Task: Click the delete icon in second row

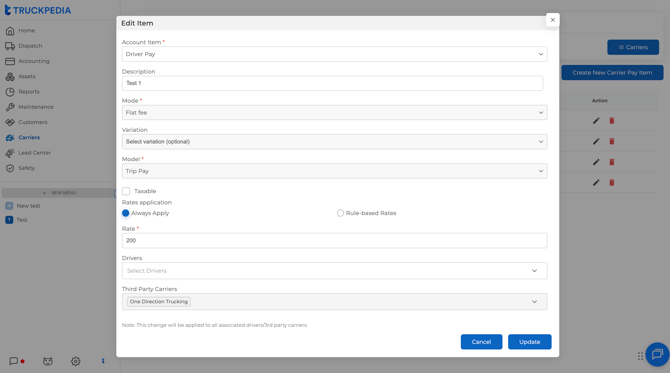Action: 611,141
